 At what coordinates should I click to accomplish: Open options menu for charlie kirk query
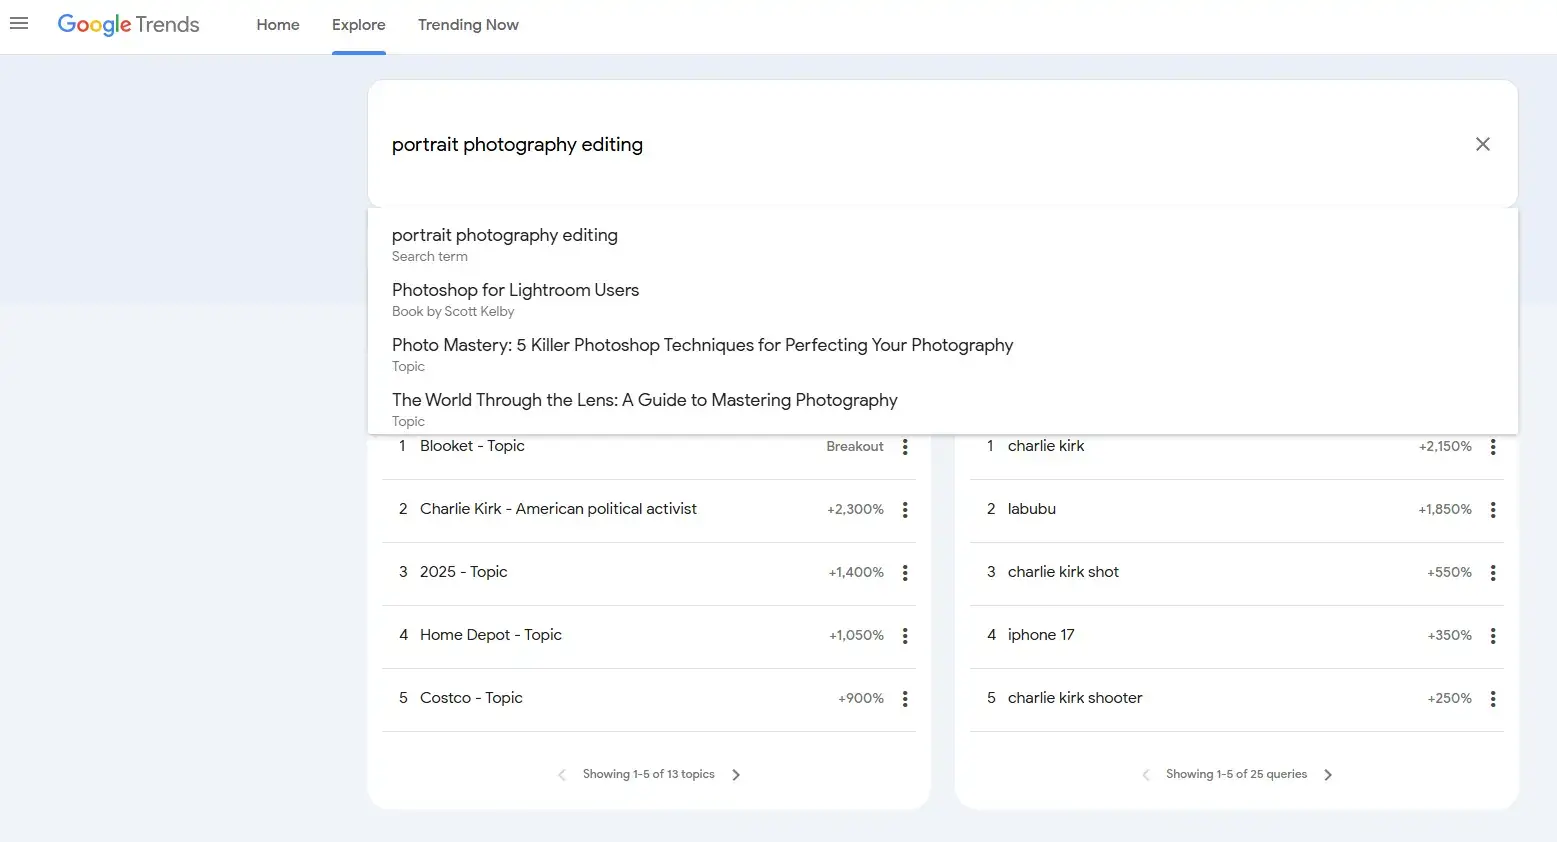1493,447
